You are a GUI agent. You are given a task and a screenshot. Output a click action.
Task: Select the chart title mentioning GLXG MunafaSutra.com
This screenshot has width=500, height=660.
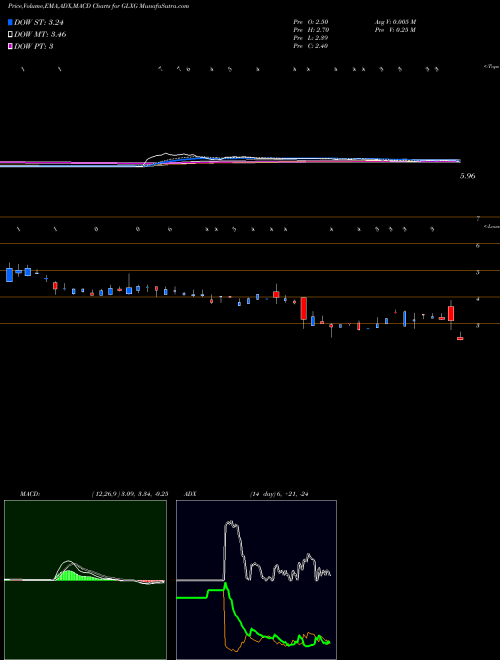[x=98, y=6]
